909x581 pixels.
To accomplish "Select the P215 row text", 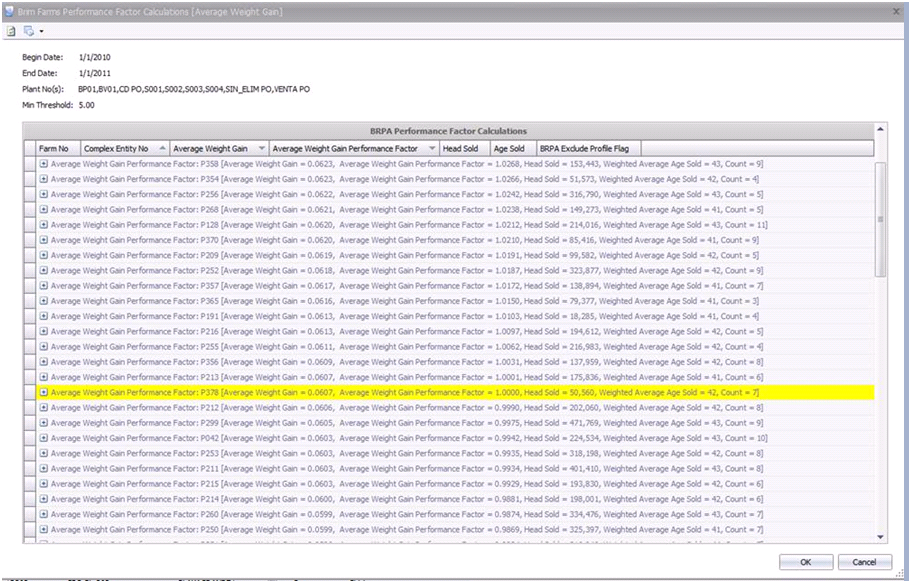I will [407, 484].
